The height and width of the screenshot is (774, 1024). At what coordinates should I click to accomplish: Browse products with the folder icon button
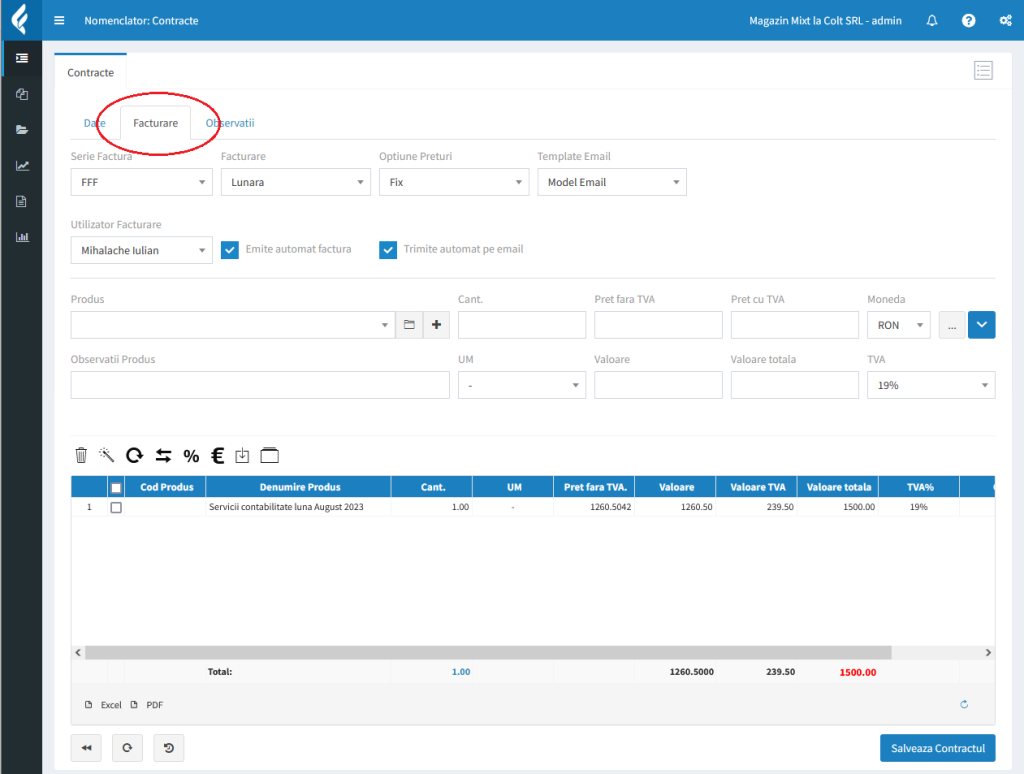click(409, 325)
